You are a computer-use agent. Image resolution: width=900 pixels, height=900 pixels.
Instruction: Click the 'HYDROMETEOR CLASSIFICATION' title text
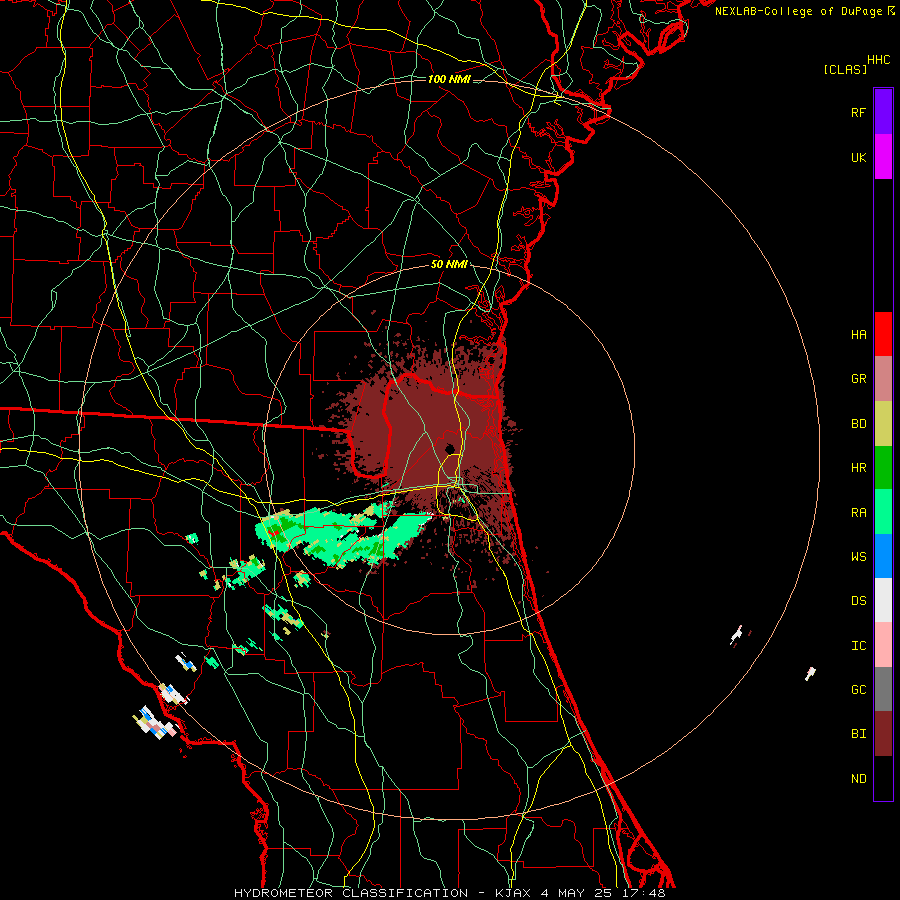351,893
